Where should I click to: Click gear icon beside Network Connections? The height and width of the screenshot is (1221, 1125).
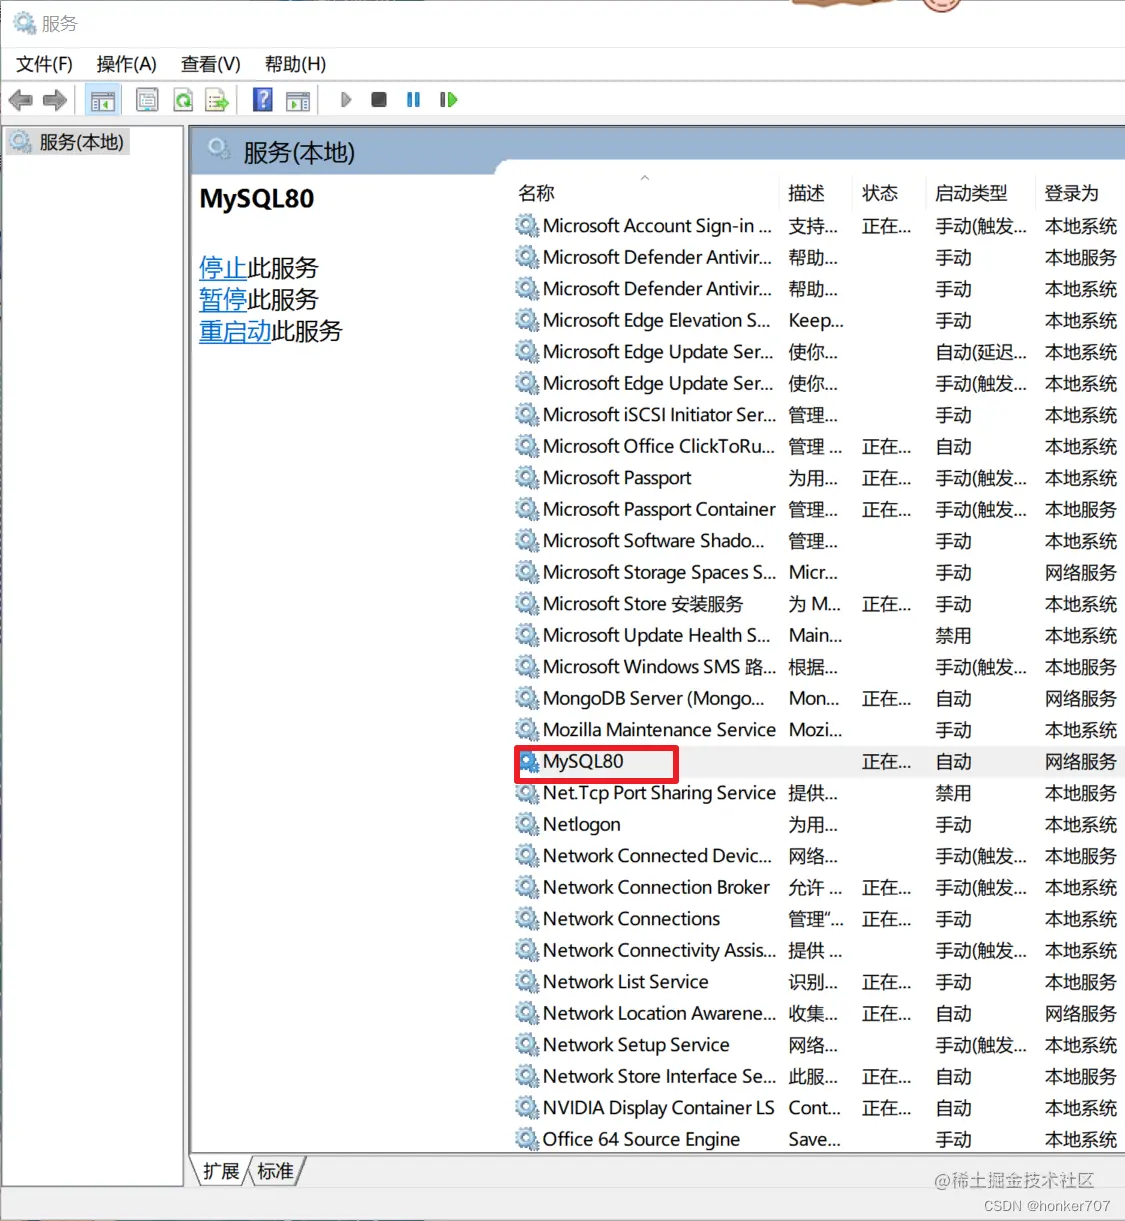pos(528,919)
